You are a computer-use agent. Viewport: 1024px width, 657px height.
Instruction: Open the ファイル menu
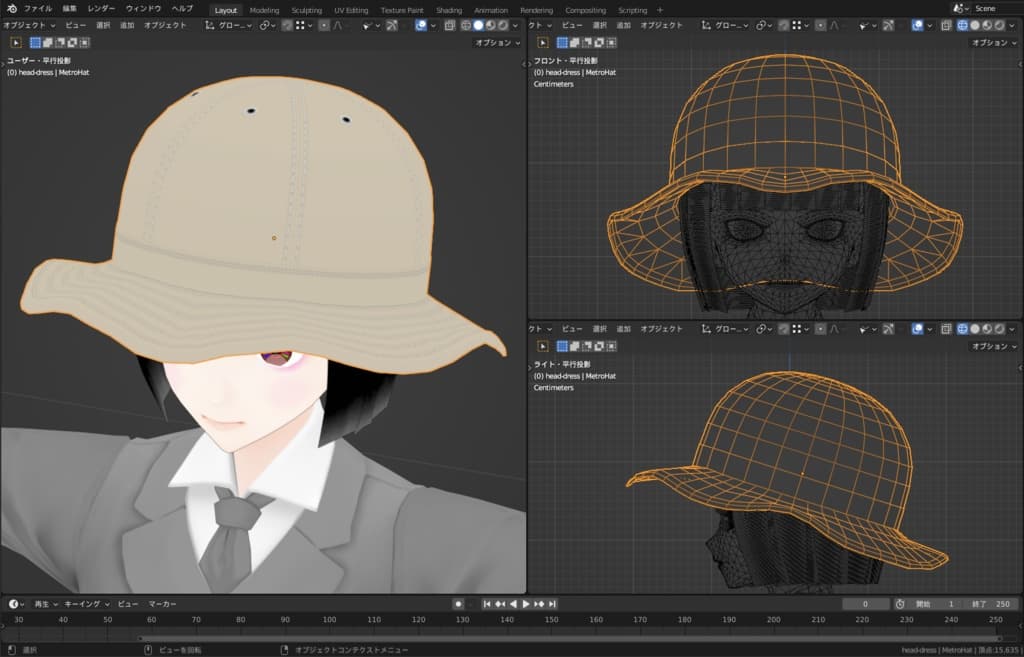38,9
